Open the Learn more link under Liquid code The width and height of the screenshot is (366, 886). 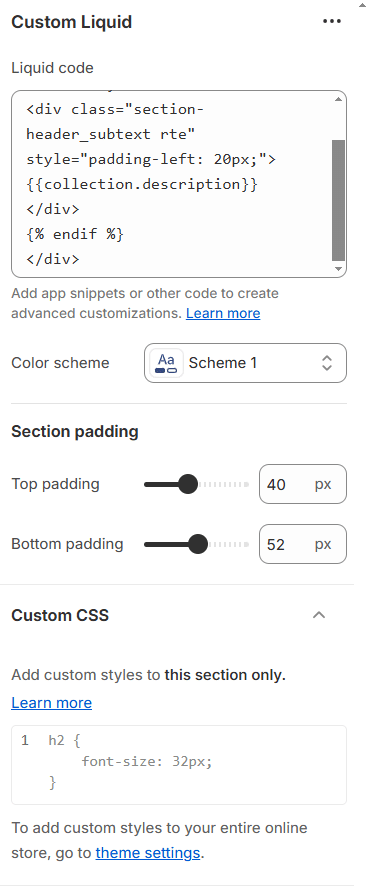pos(223,313)
